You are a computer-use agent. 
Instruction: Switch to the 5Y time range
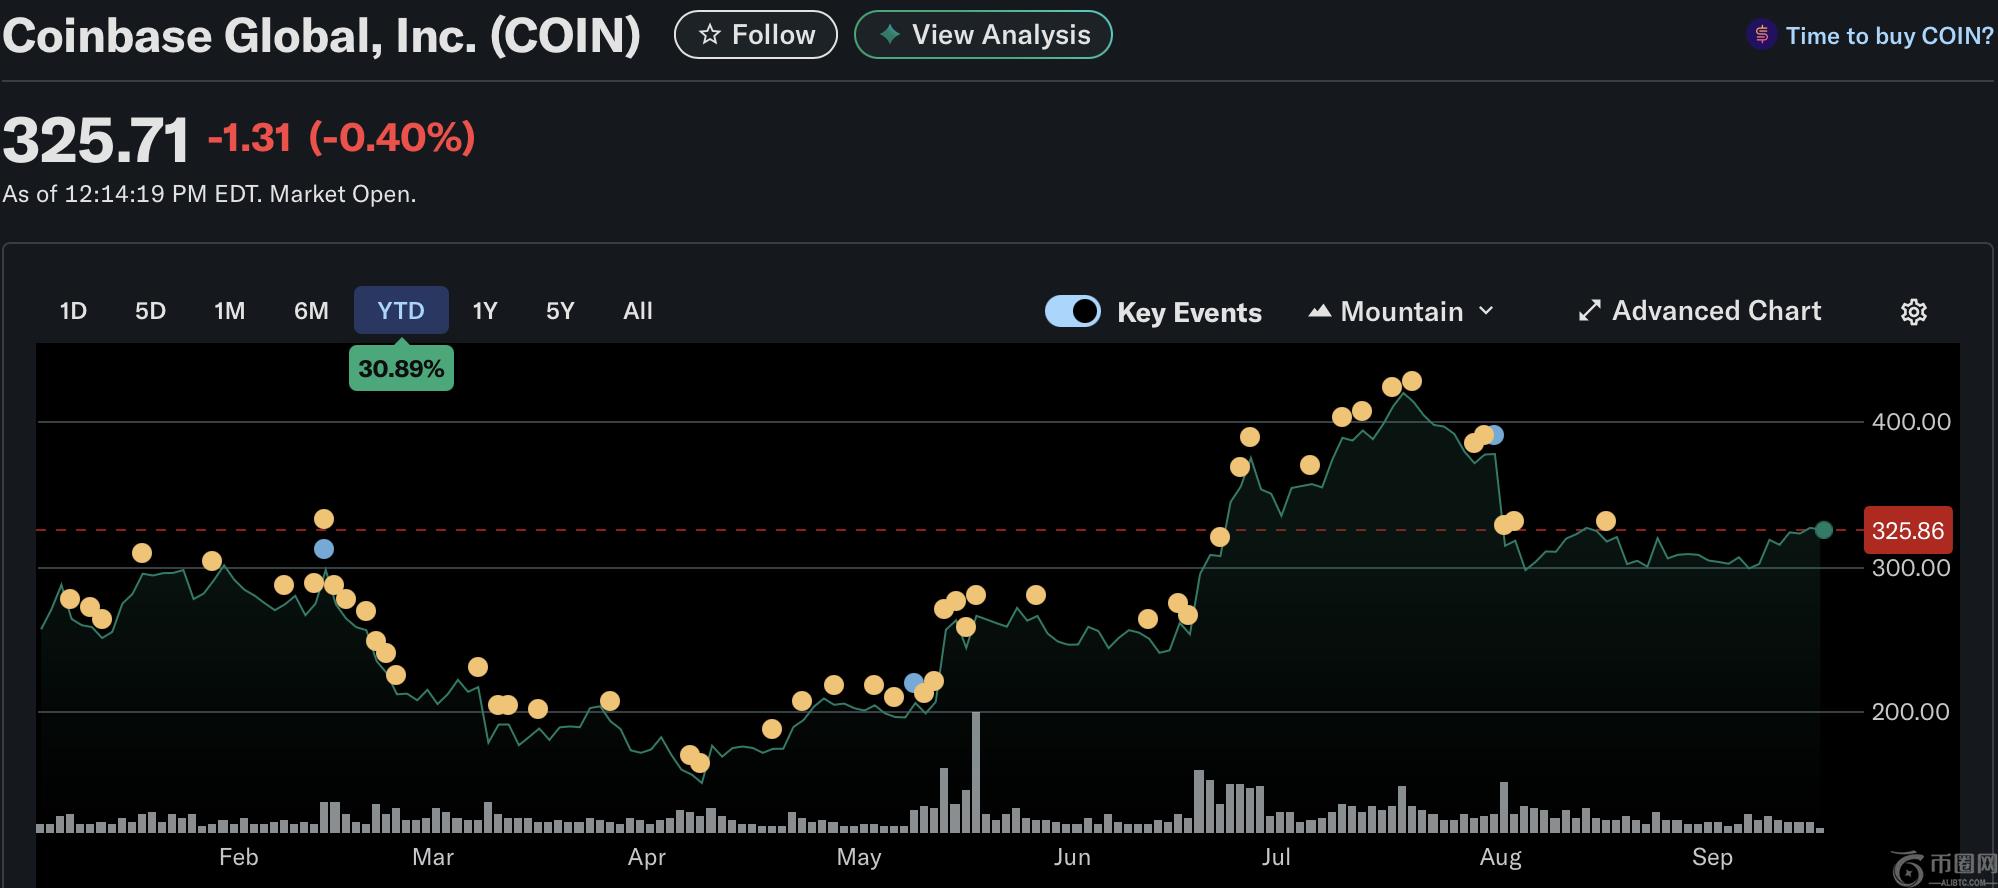(x=560, y=311)
